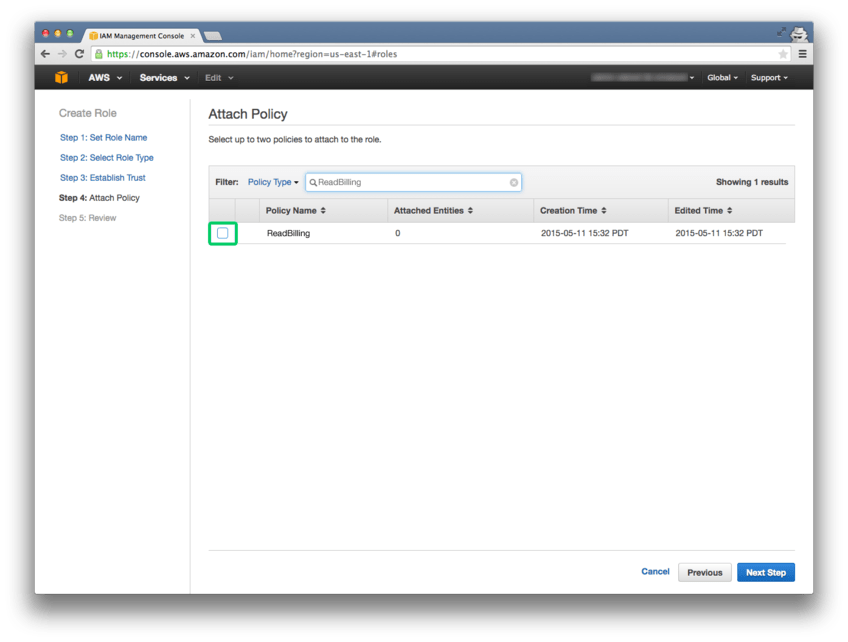848x642 pixels.
Task: Click the Attach Policy heading
Action: click(x=248, y=114)
